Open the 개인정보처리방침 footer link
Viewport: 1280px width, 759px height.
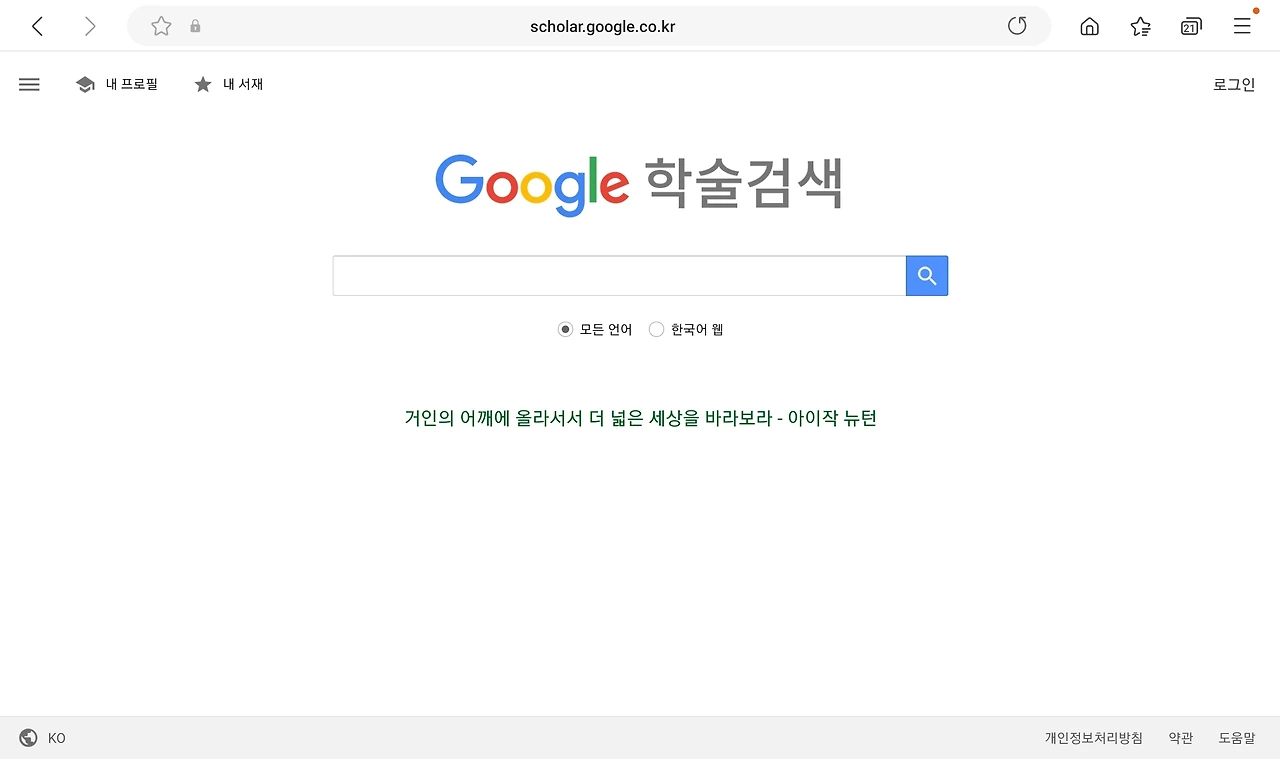1094,738
